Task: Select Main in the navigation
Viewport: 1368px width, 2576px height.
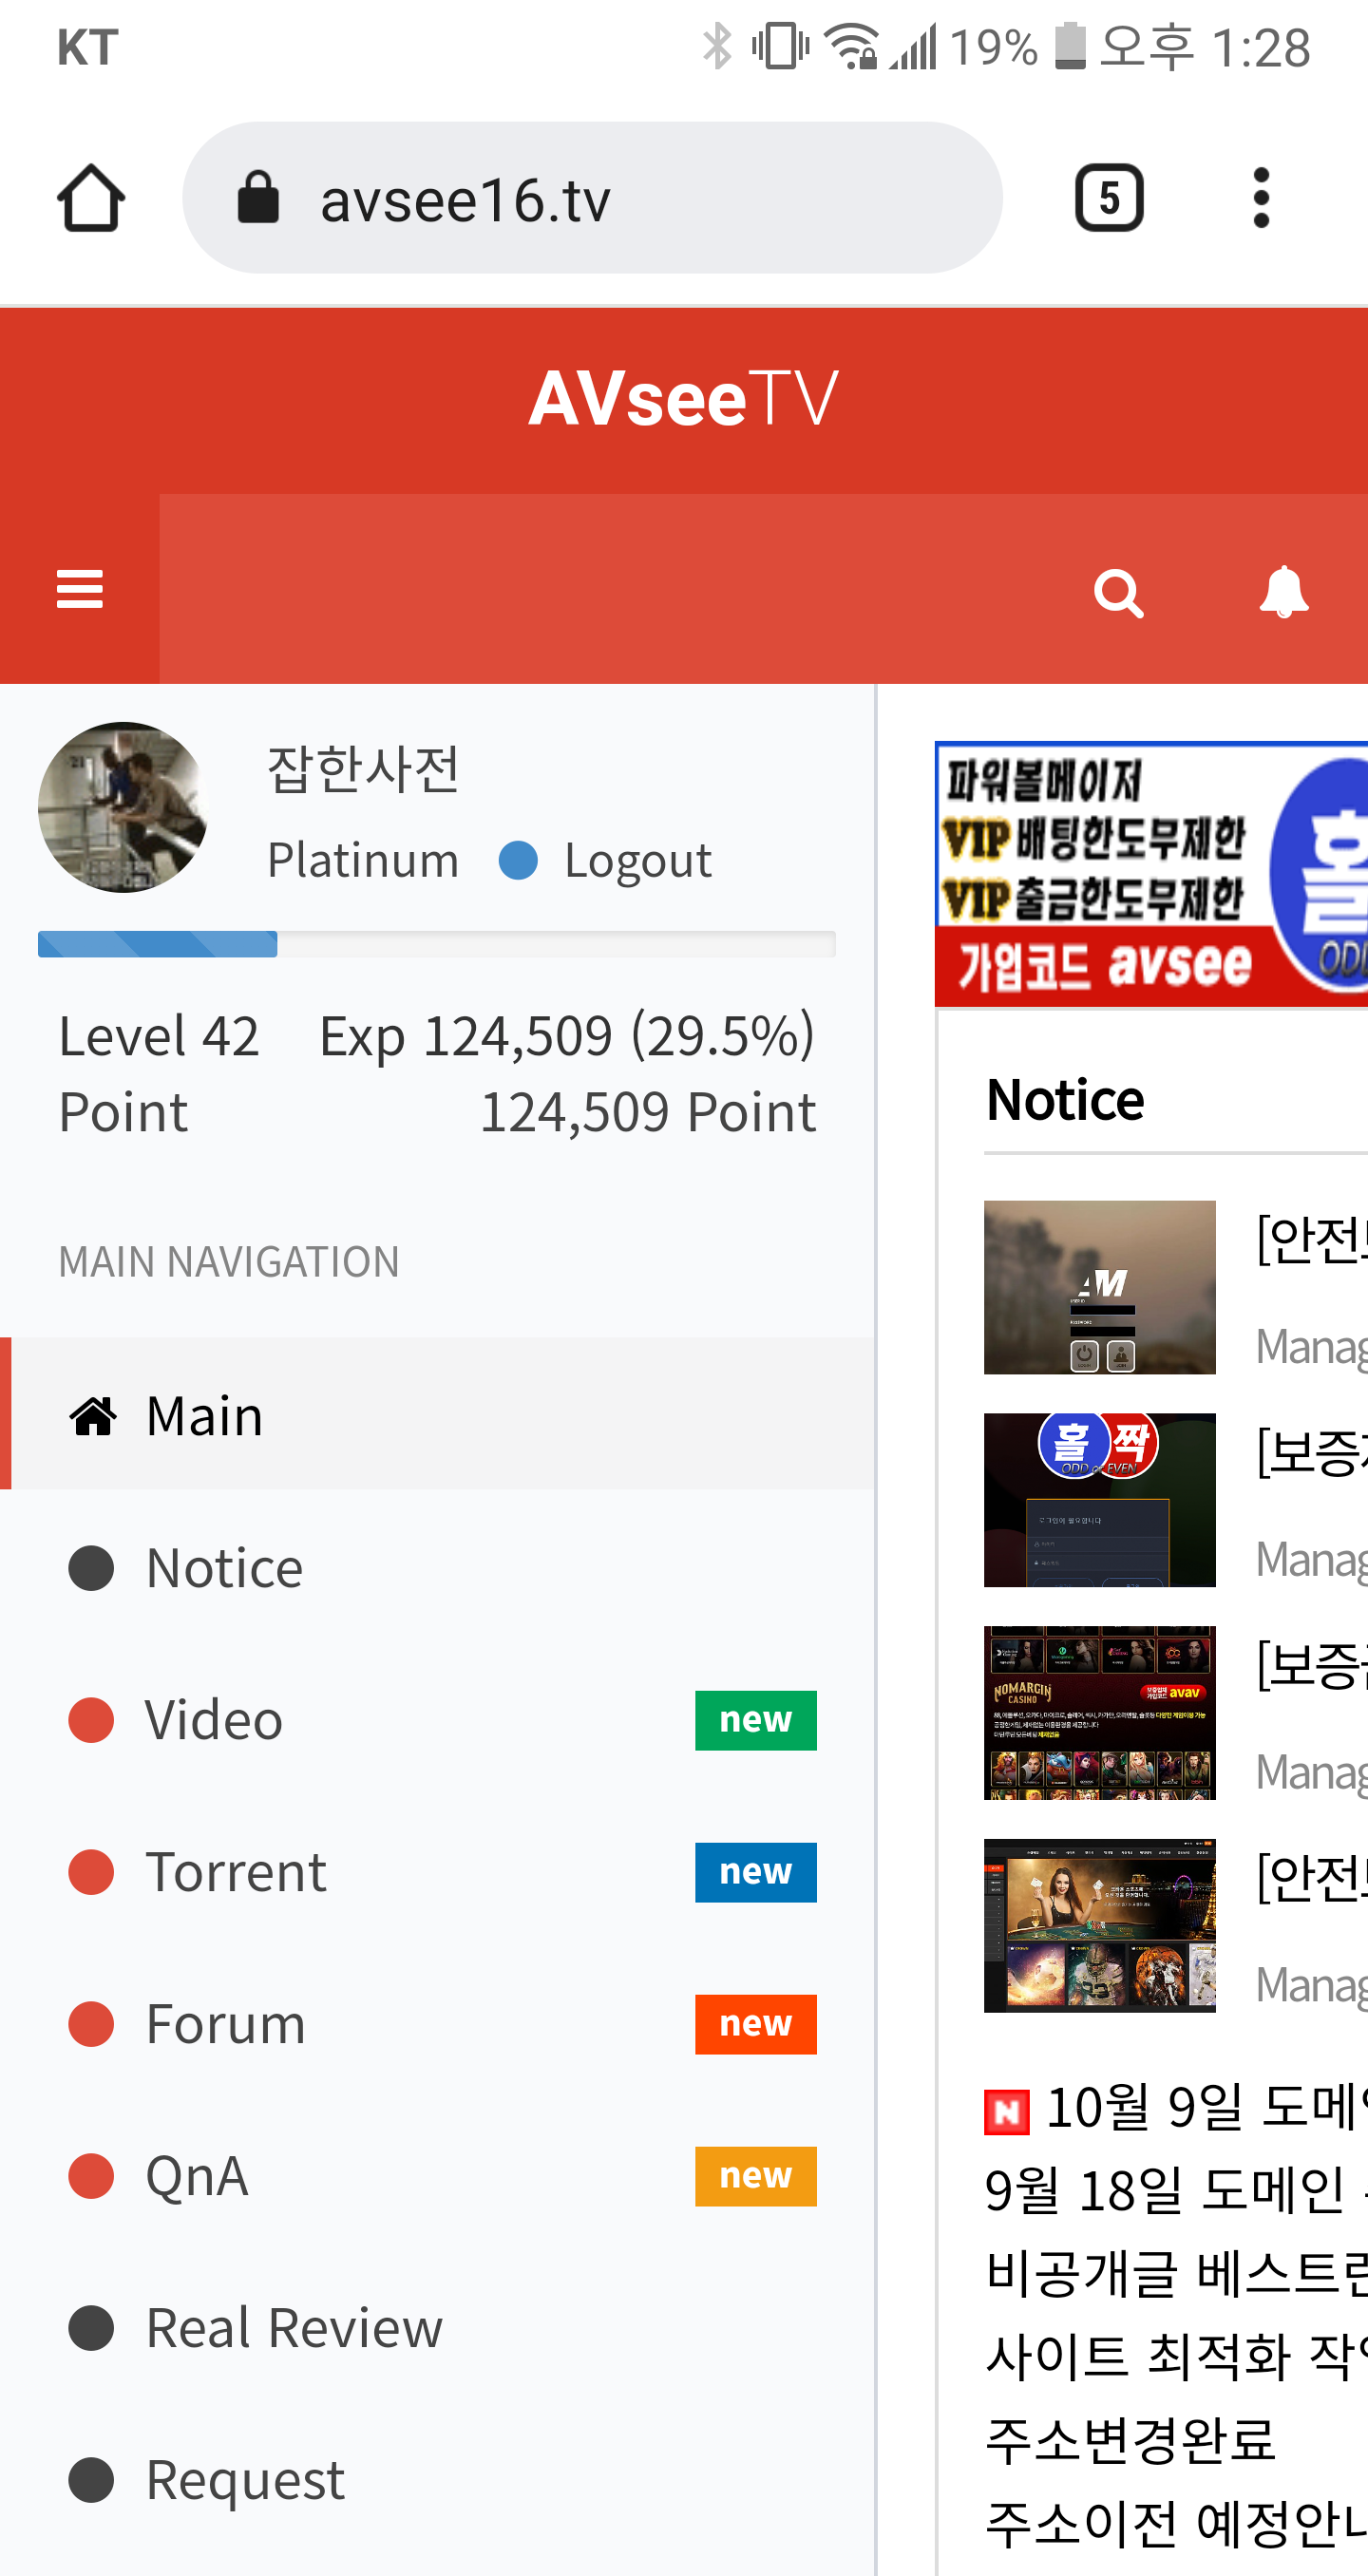Action: tap(438, 1414)
